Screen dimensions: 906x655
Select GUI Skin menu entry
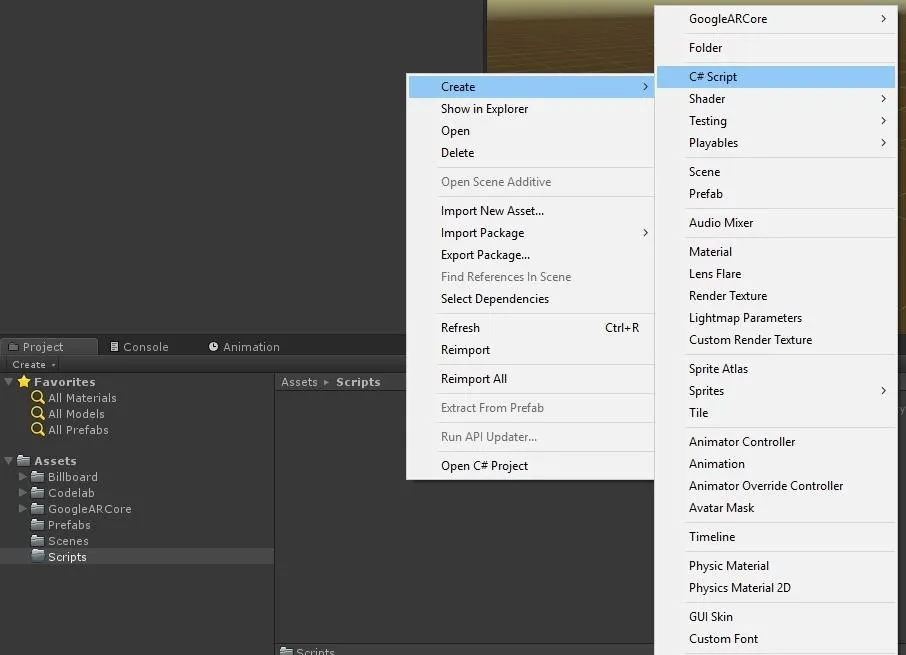coord(776,617)
